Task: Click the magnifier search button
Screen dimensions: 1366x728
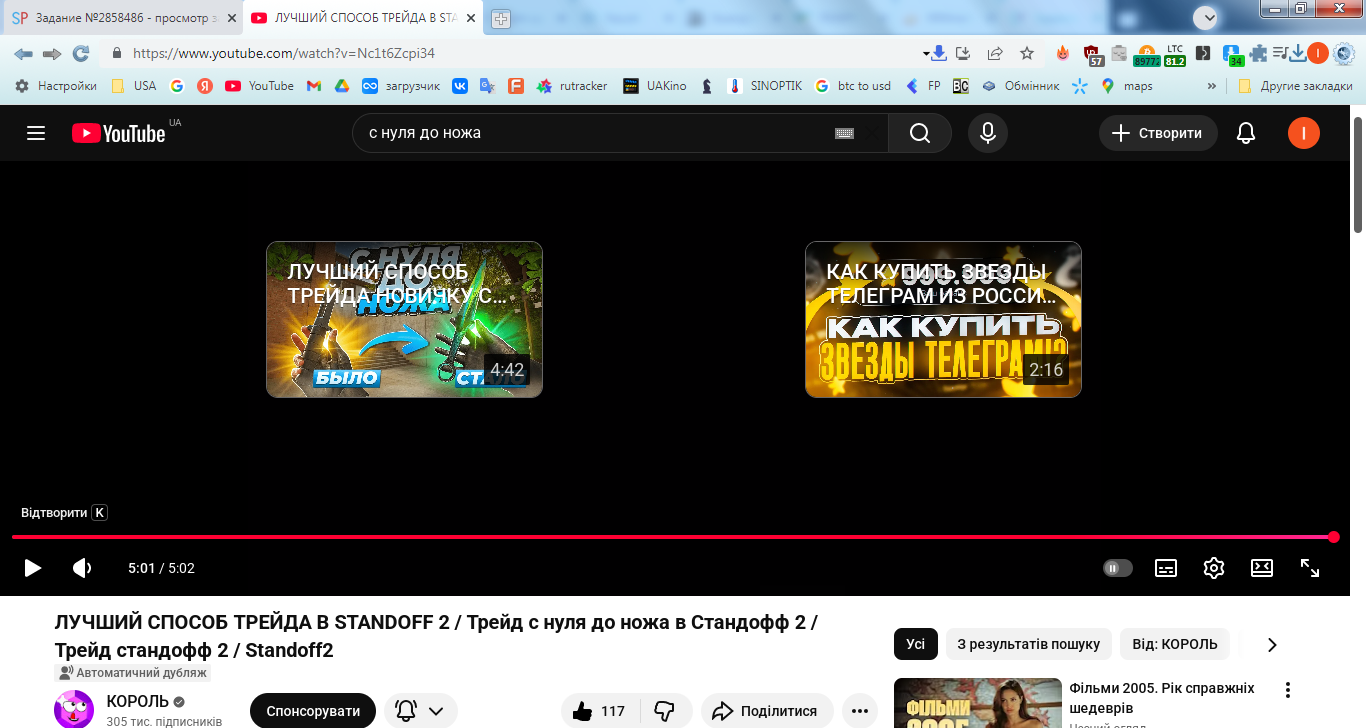Action: point(920,133)
